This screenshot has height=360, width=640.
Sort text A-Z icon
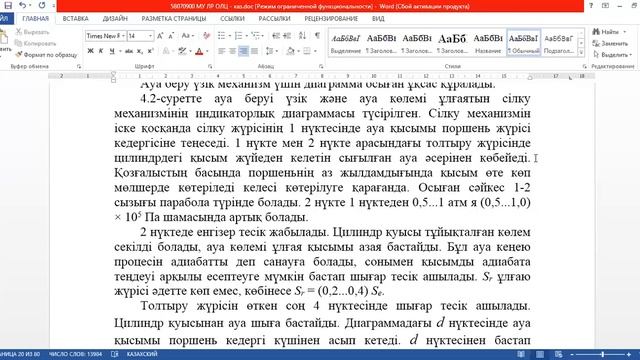coord(302,36)
